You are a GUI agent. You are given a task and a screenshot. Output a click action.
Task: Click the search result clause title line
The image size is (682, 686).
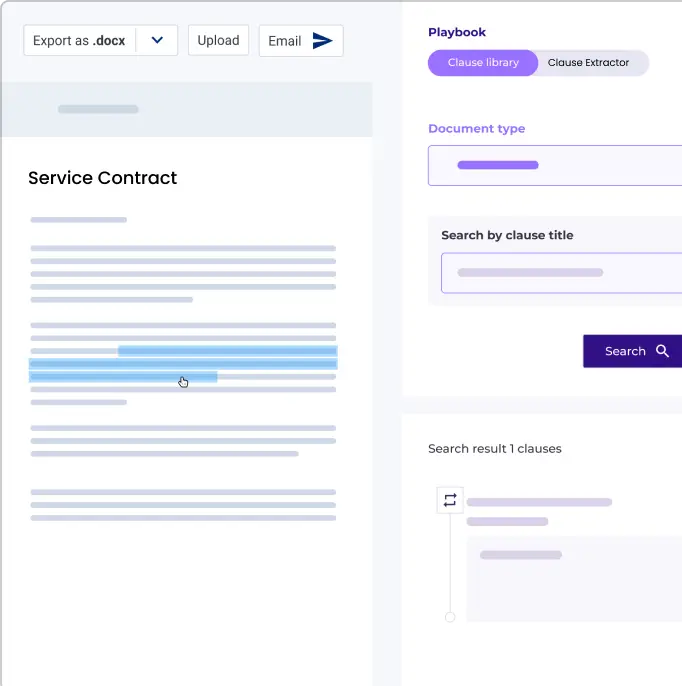coord(539,502)
